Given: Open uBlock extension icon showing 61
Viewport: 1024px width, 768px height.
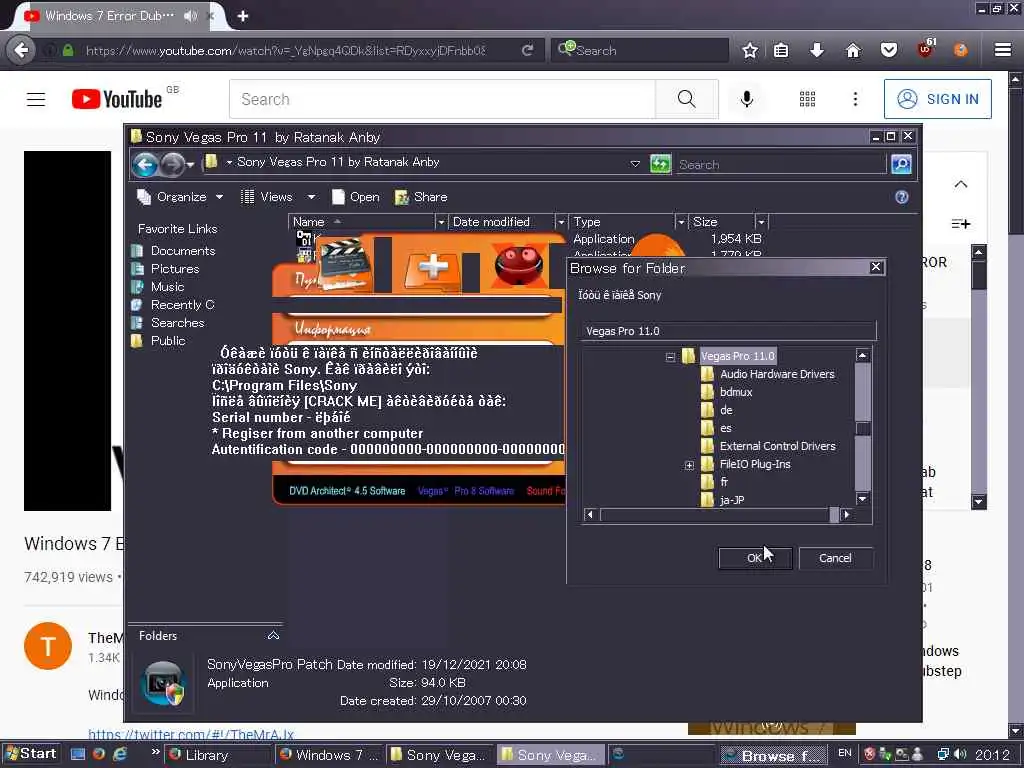Looking at the screenshot, I should 926,49.
